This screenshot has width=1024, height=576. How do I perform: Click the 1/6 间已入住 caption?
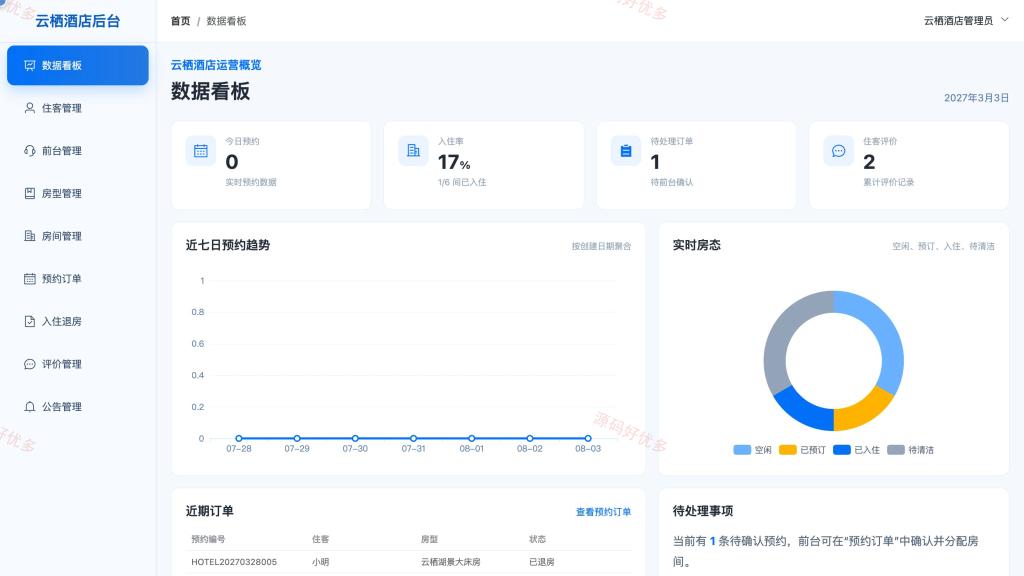coord(462,182)
